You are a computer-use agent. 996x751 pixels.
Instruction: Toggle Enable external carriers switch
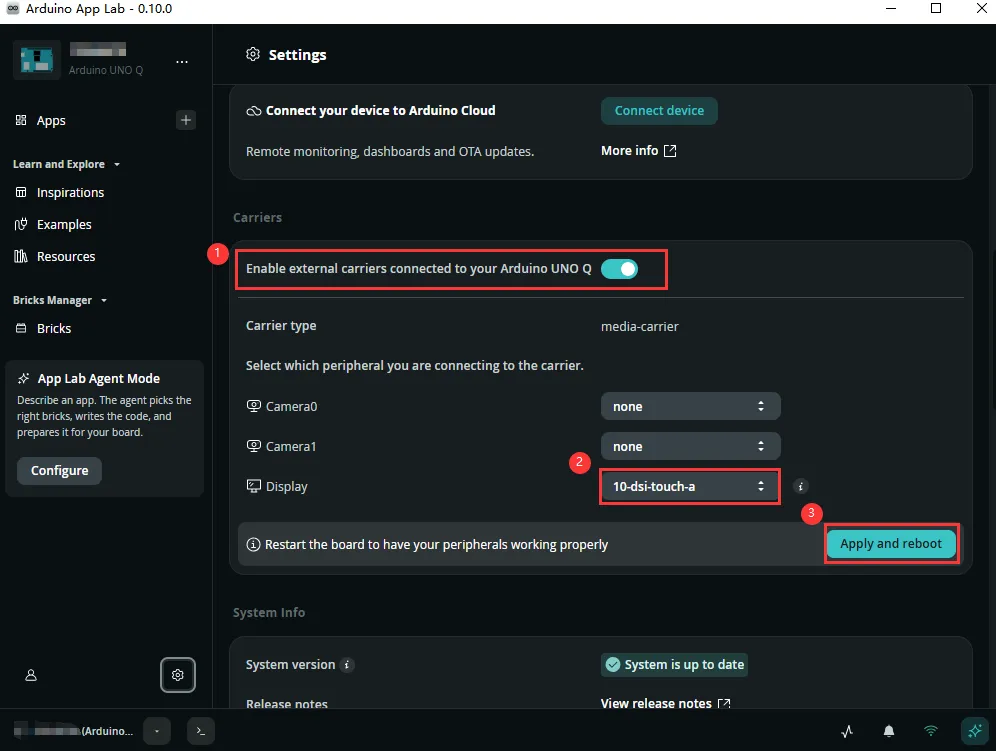pos(619,269)
